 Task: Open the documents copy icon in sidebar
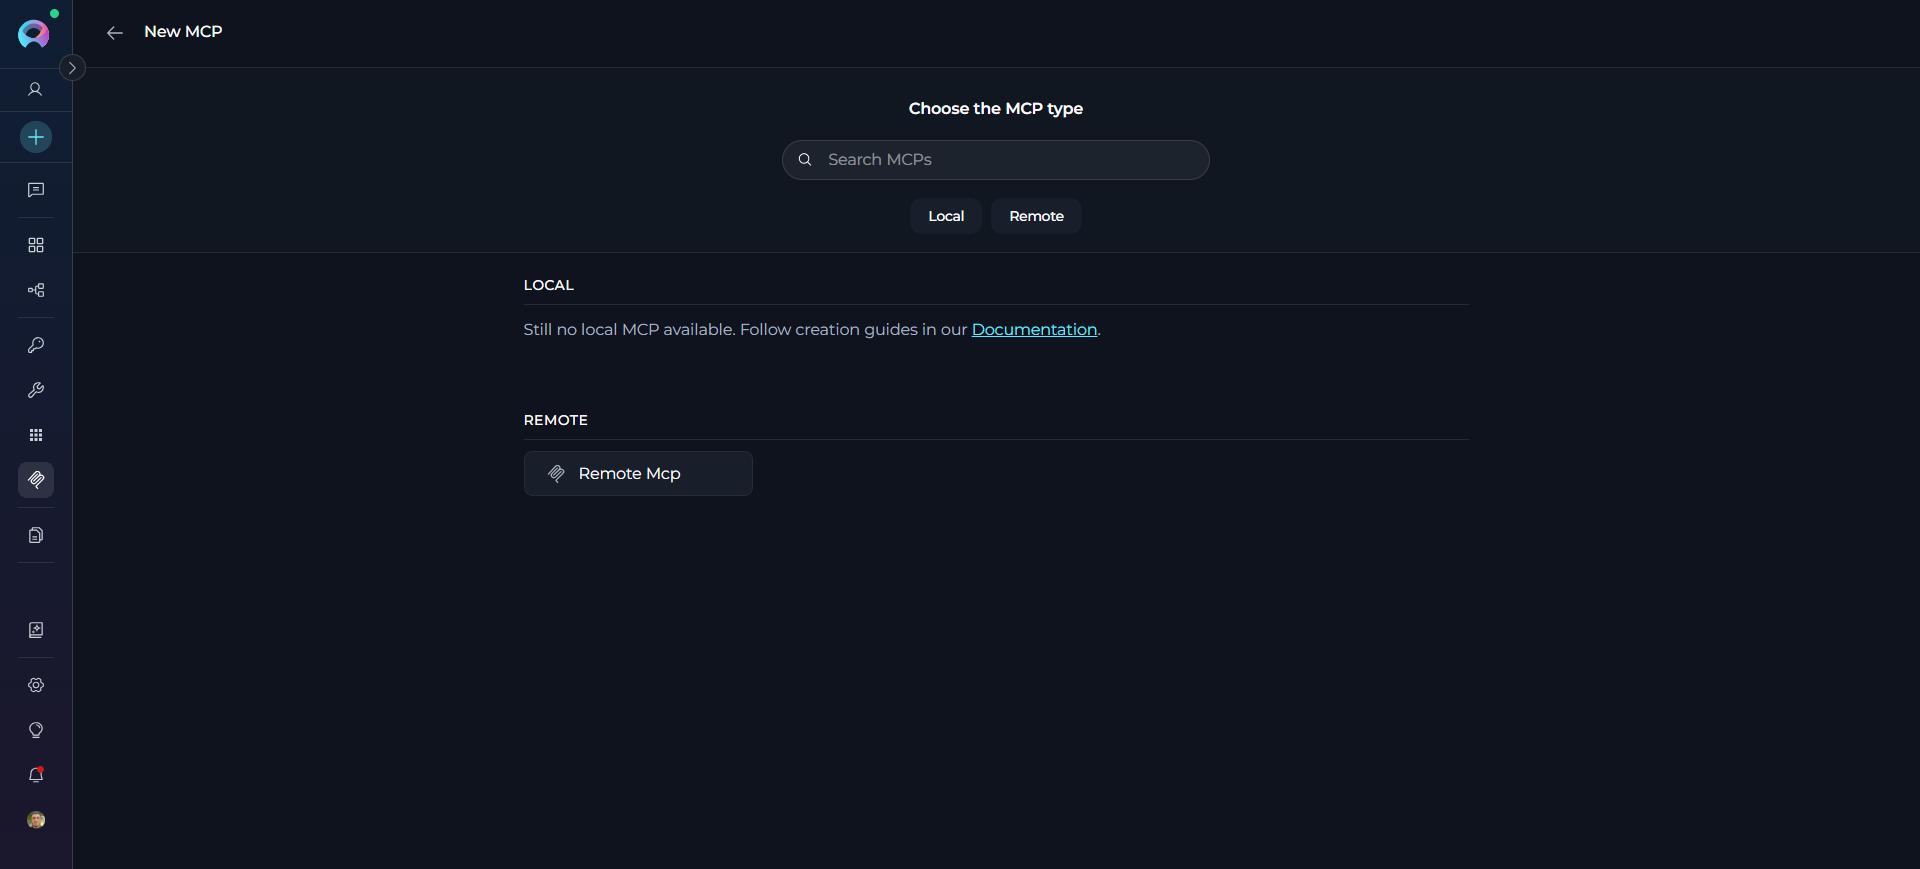(x=36, y=535)
